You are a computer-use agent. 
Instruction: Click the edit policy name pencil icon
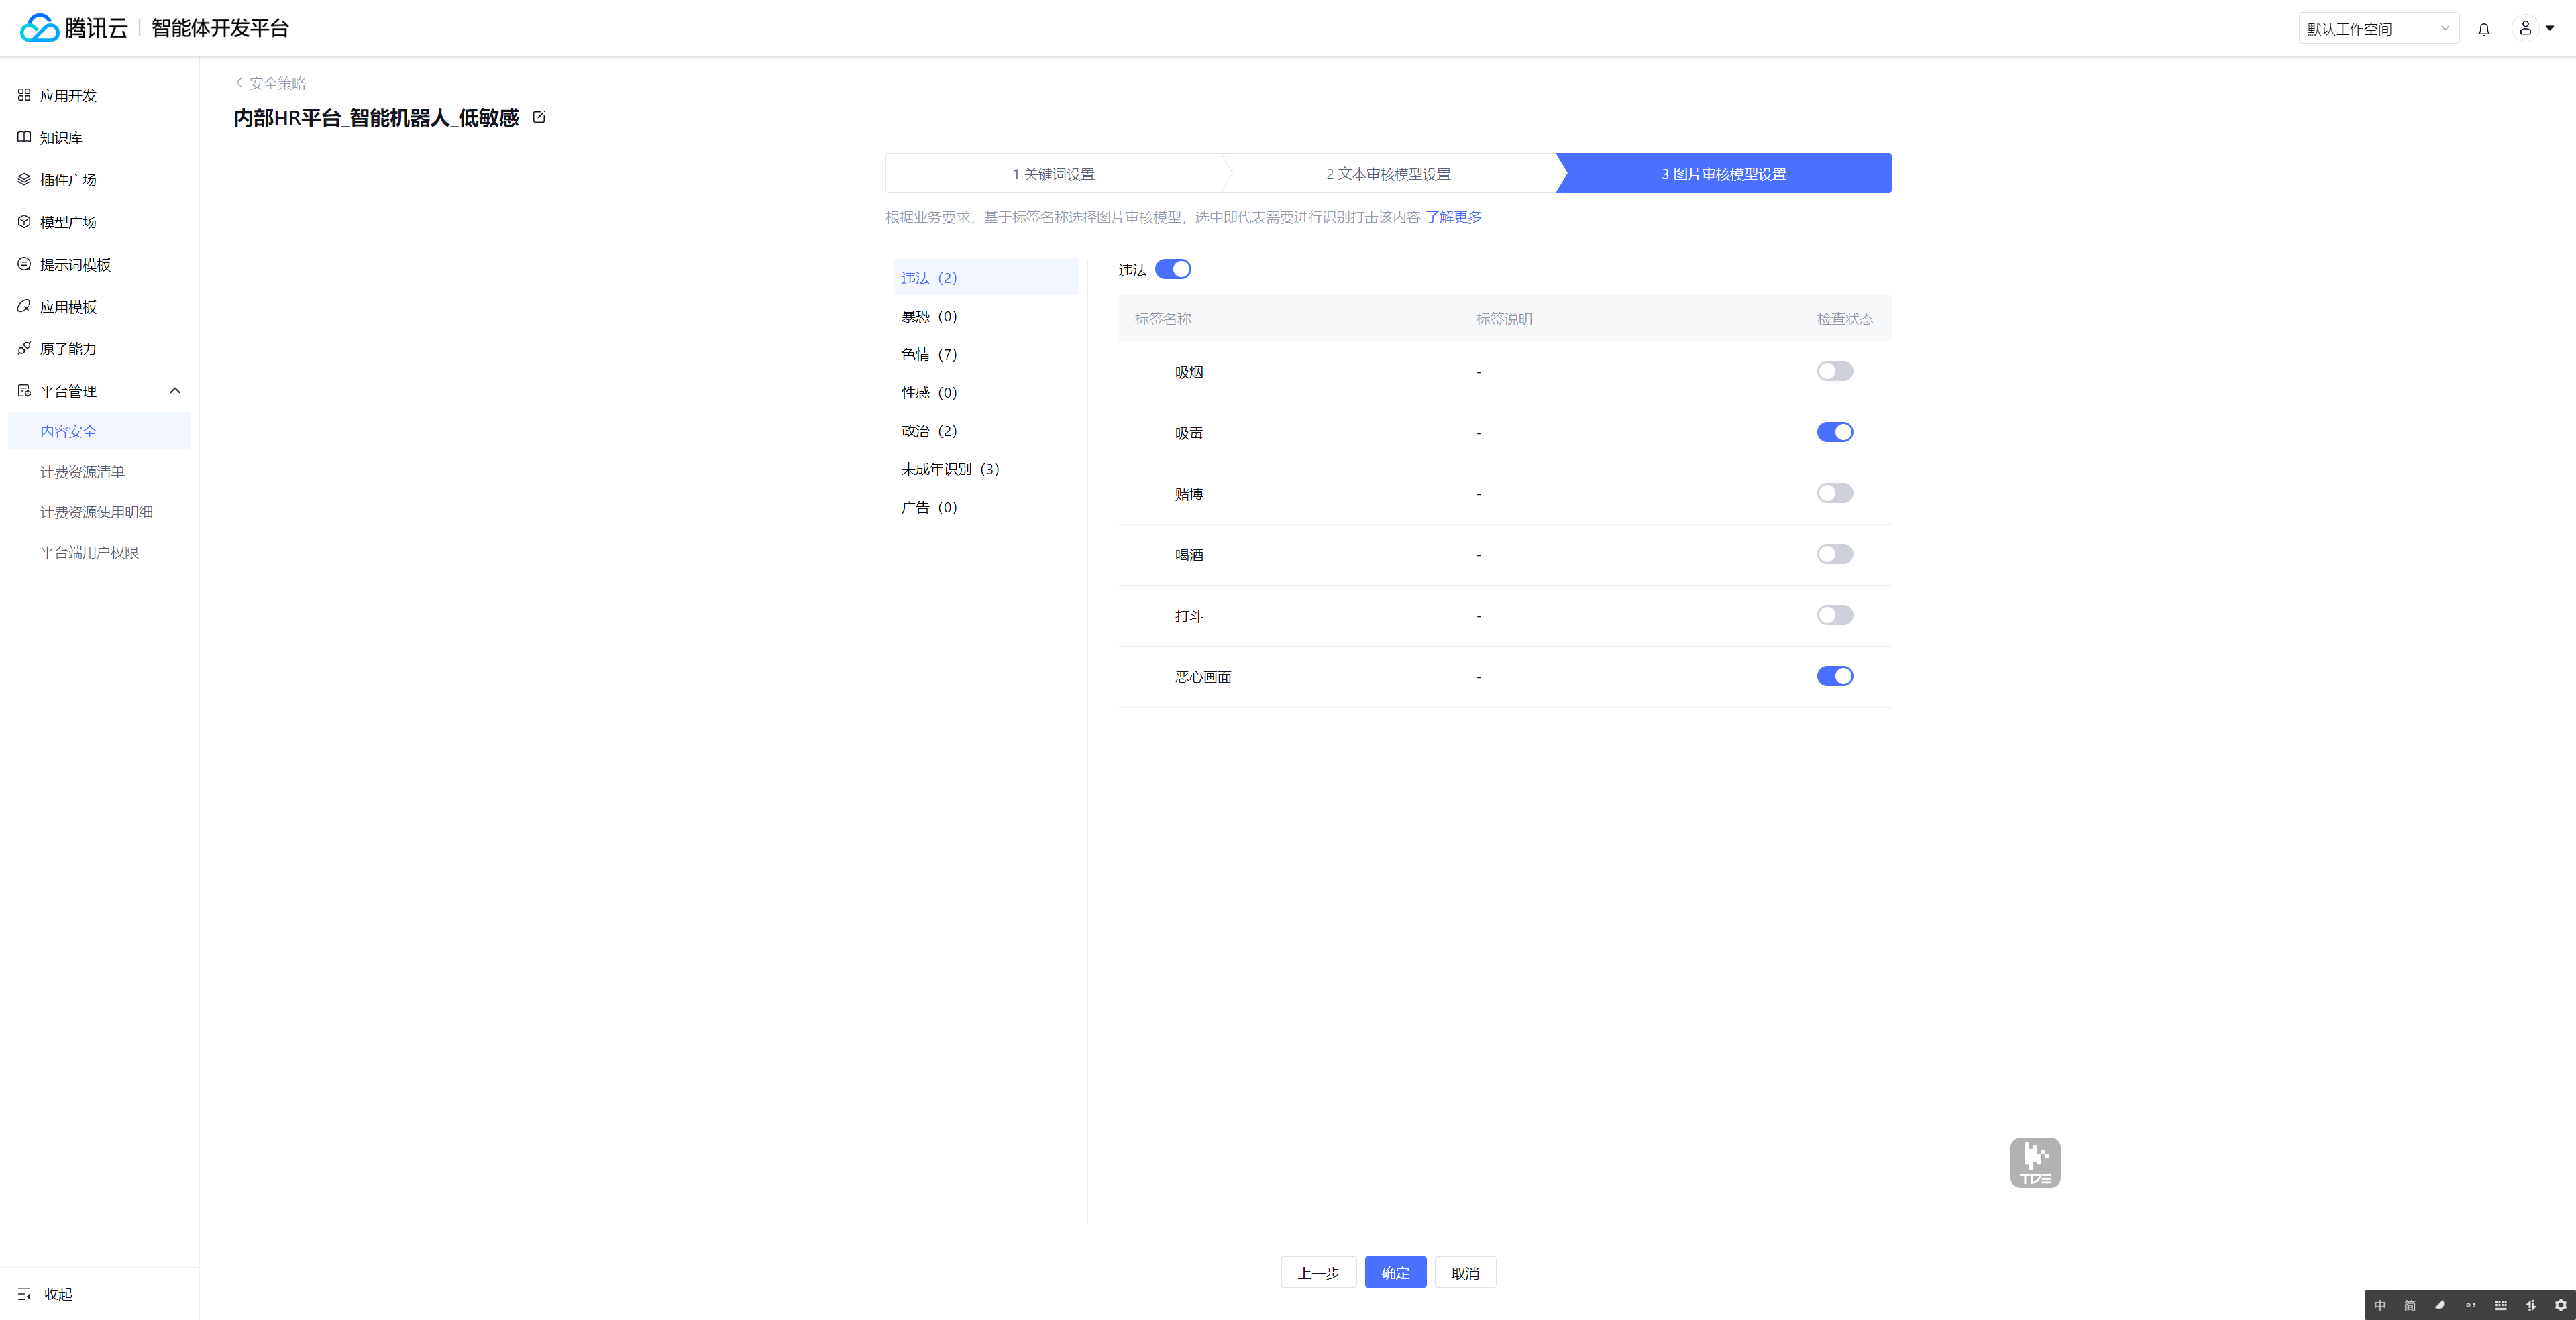[x=539, y=117]
